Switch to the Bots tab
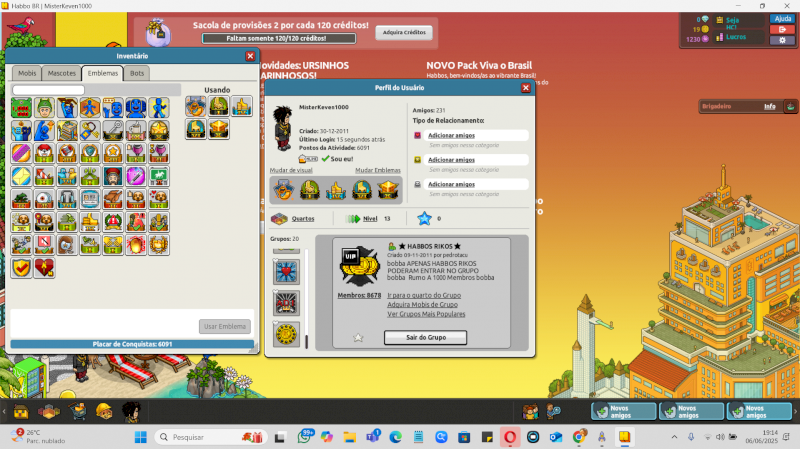This screenshot has width=800, height=449. coord(137,73)
